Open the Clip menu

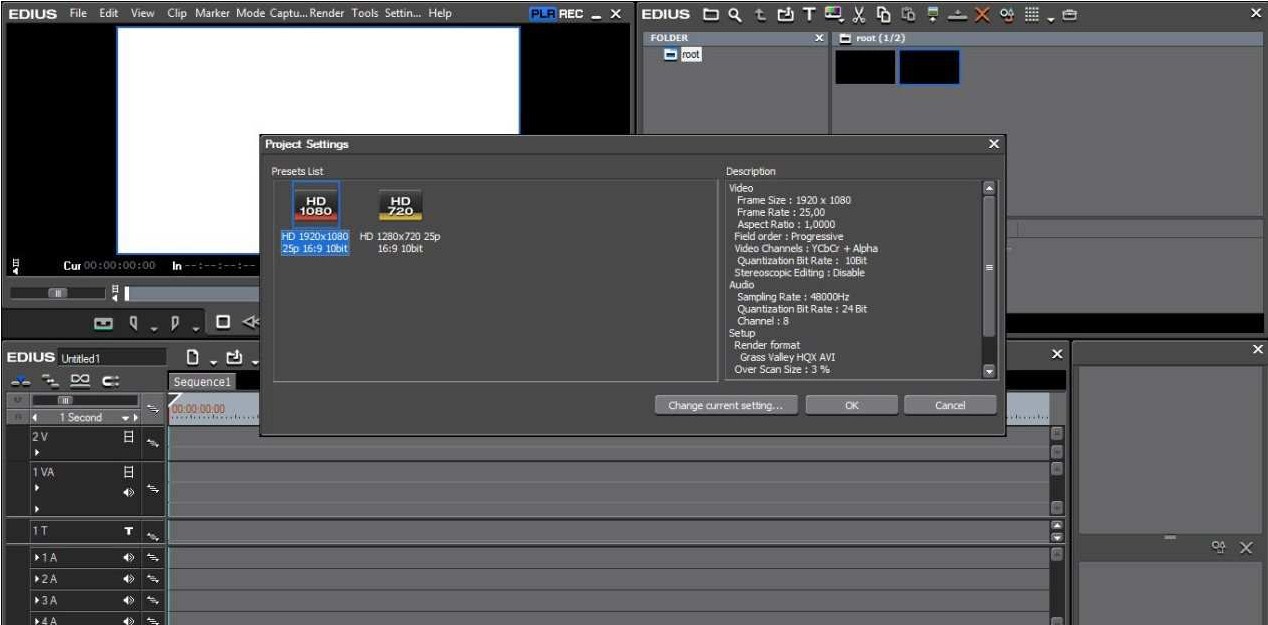176,13
